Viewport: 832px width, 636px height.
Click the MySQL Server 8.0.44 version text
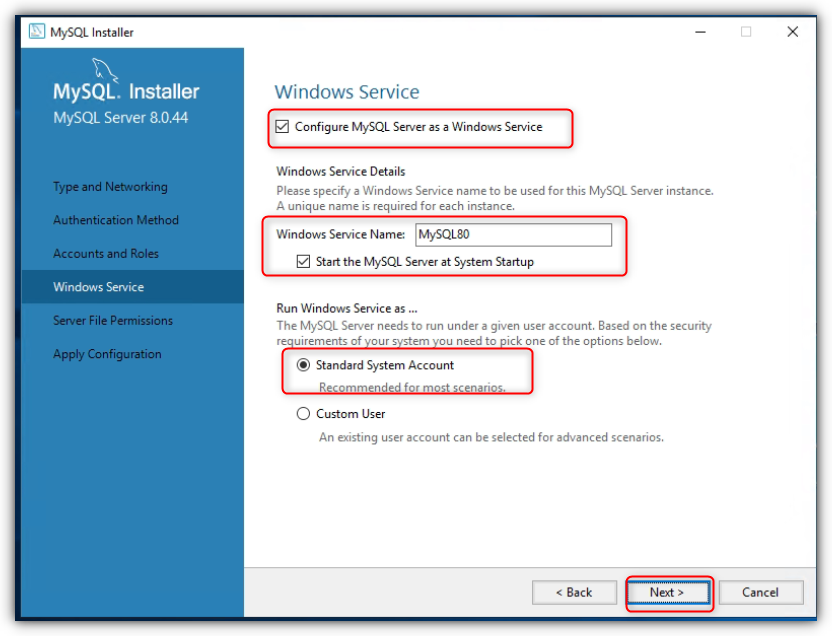120,118
